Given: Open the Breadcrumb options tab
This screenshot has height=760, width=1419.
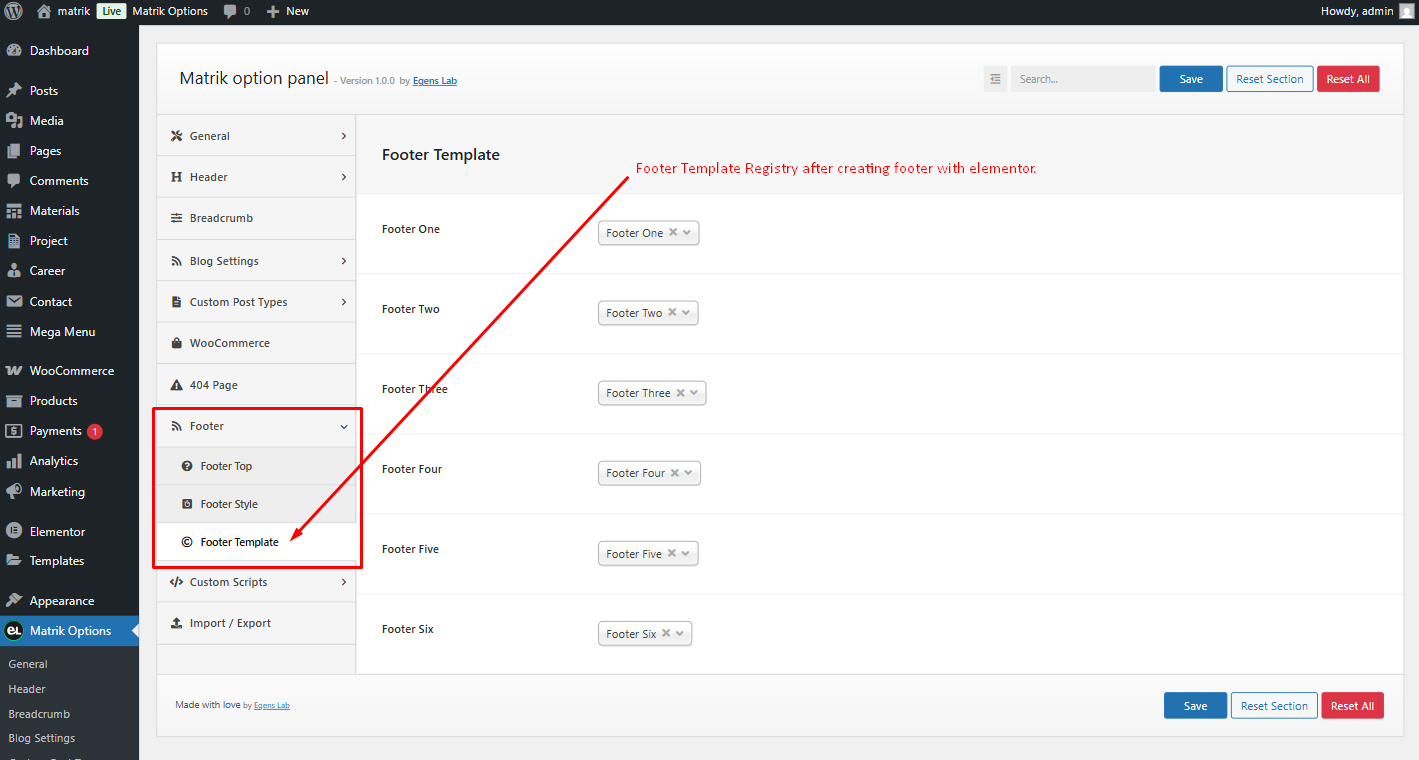Looking at the screenshot, I should [x=256, y=218].
